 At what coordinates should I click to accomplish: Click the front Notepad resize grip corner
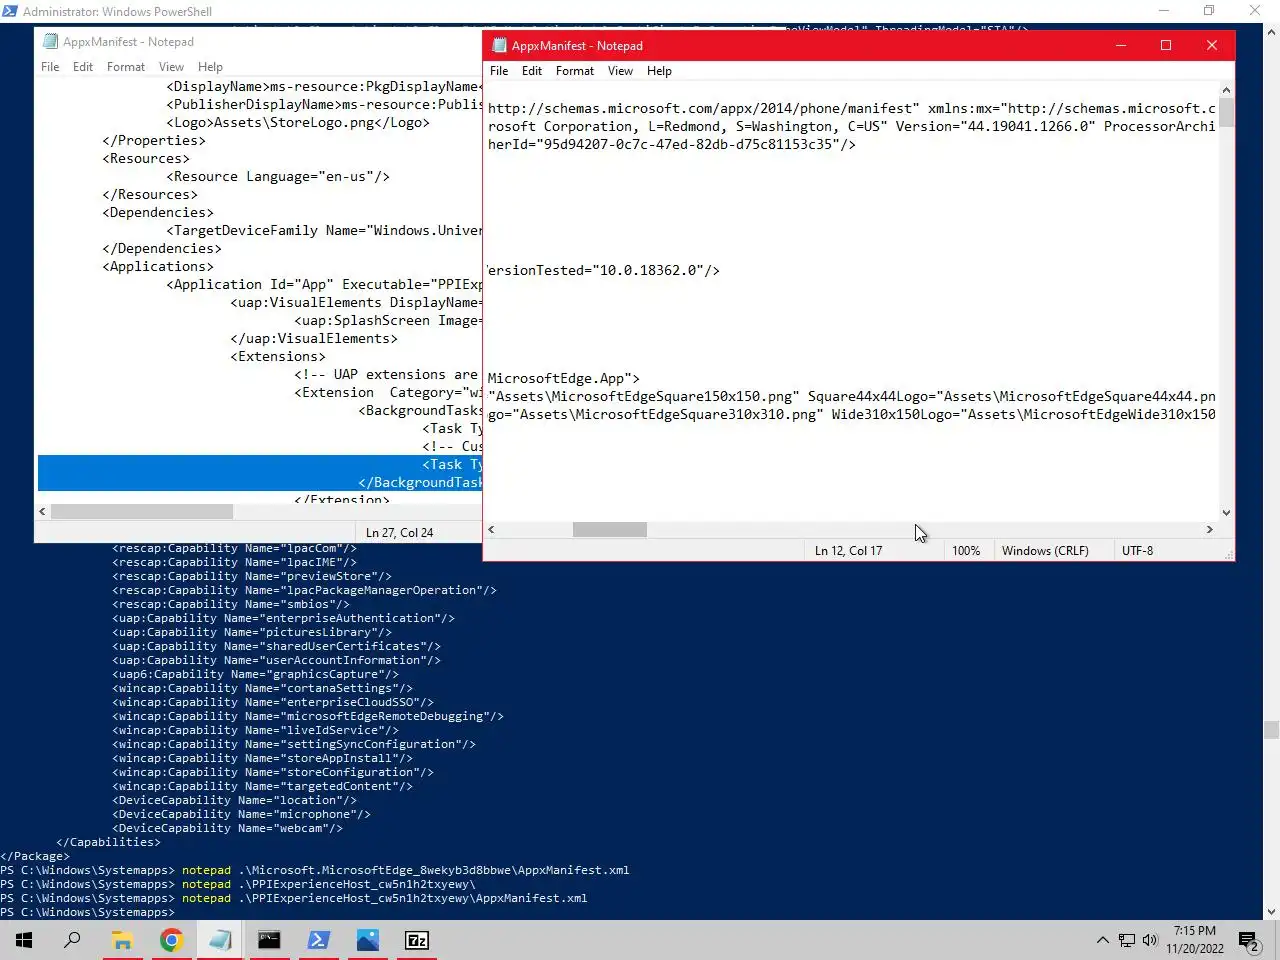point(1227,553)
